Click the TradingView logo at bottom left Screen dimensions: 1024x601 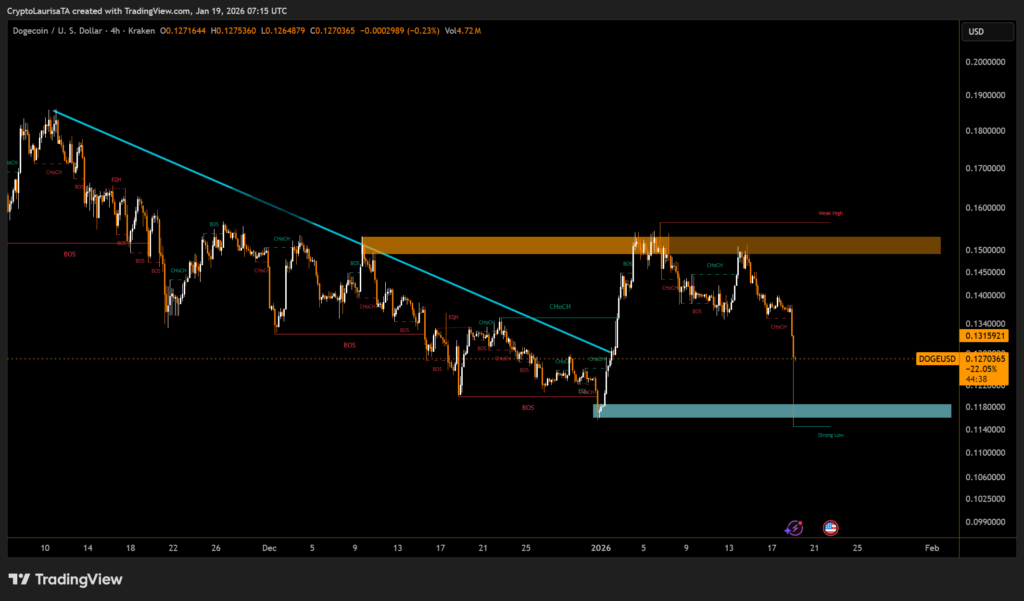[65, 579]
